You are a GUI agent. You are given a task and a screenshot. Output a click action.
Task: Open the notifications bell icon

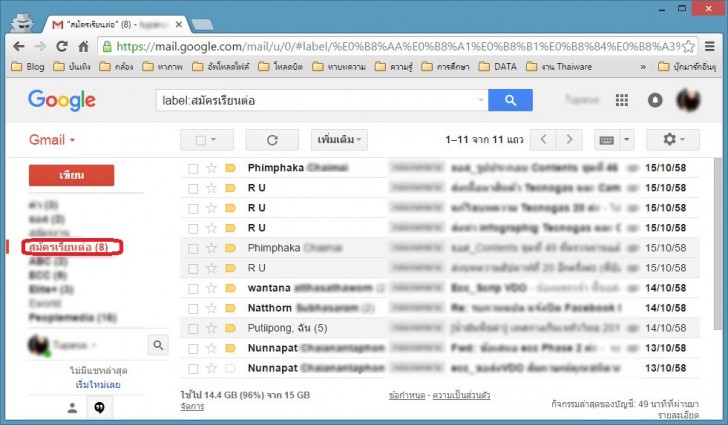point(655,100)
